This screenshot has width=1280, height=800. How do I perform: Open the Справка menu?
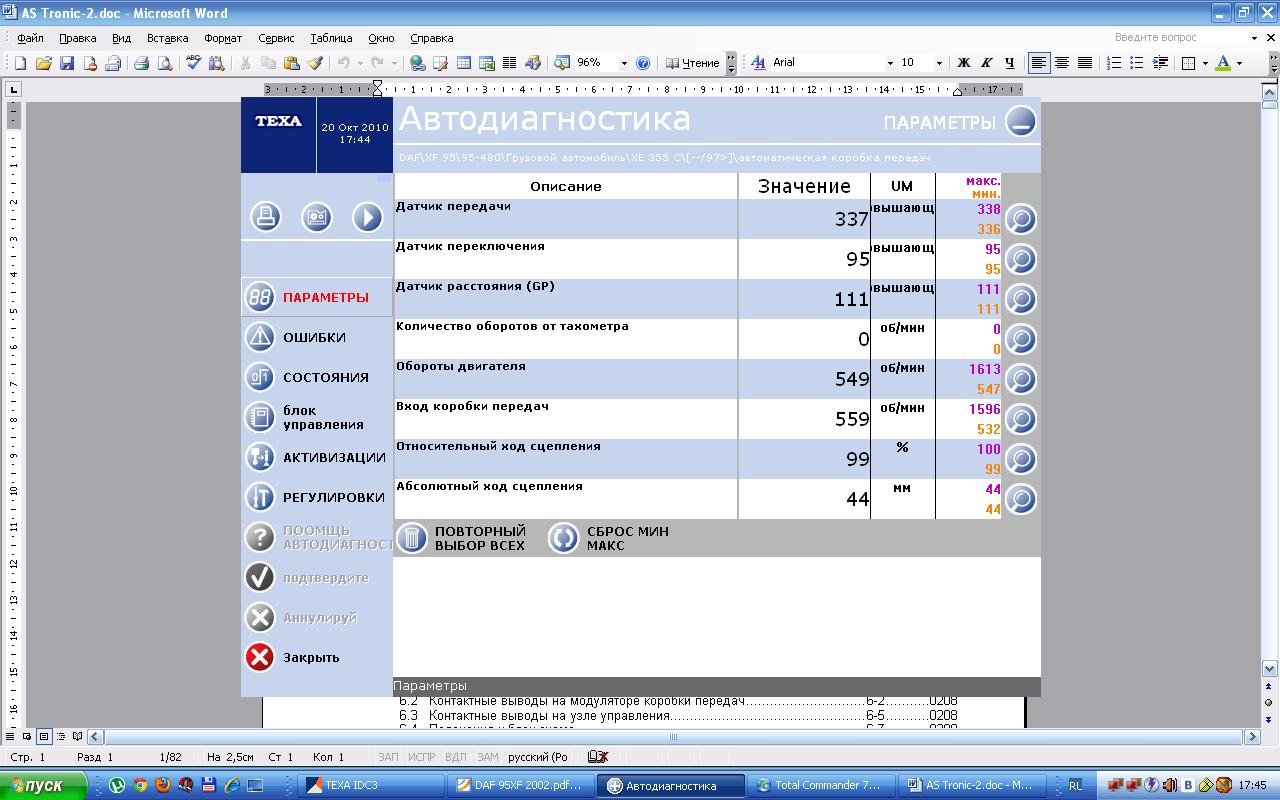432,38
